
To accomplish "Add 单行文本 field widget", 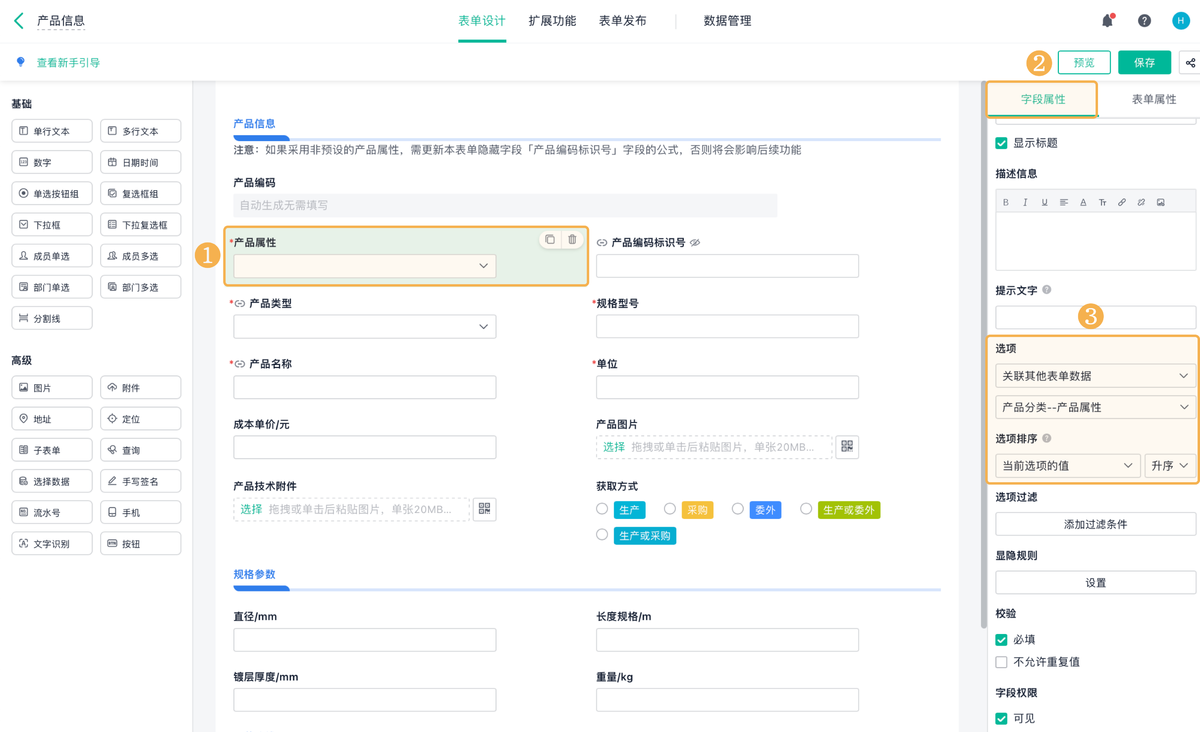I will (52, 131).
